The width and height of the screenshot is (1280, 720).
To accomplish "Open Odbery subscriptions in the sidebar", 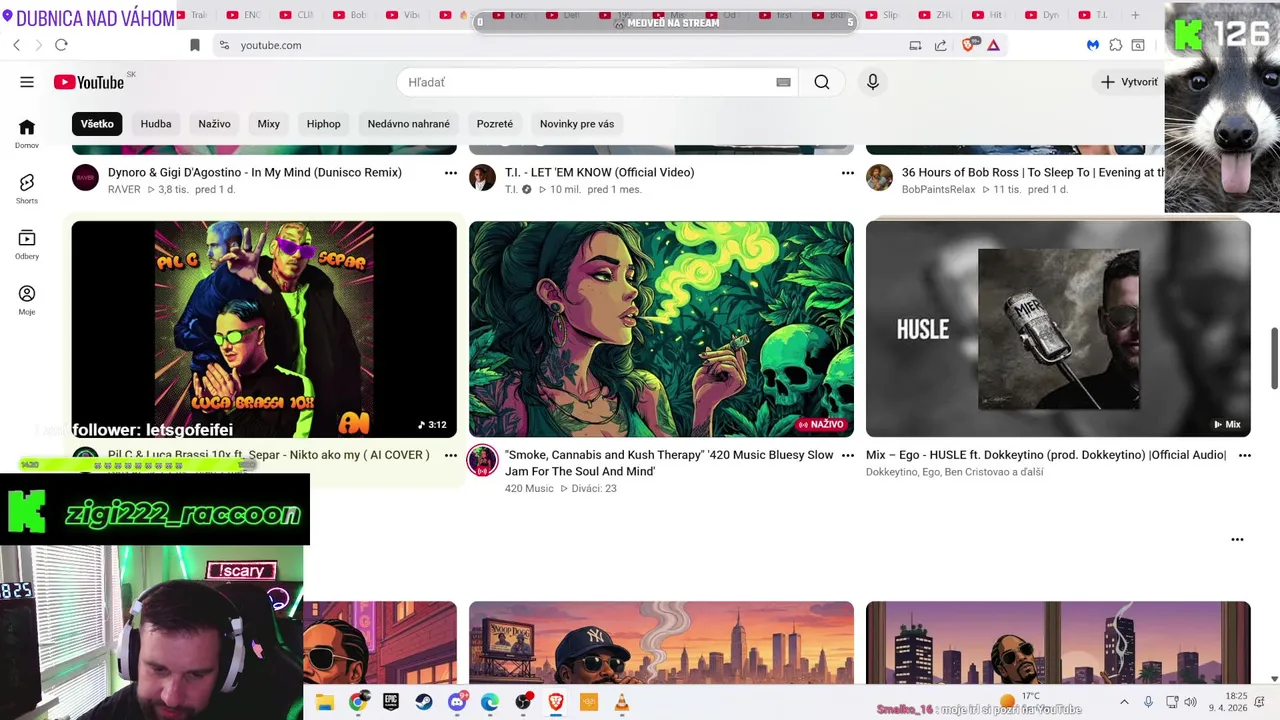I will click(27, 245).
